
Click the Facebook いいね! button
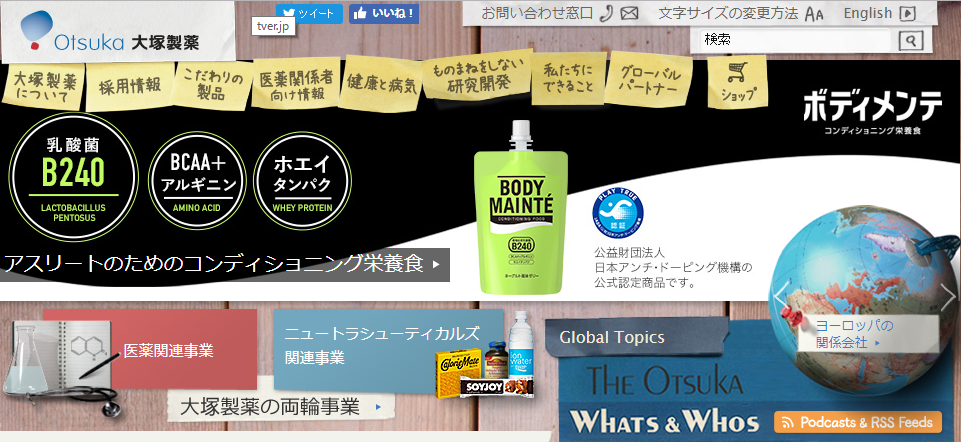(x=384, y=13)
